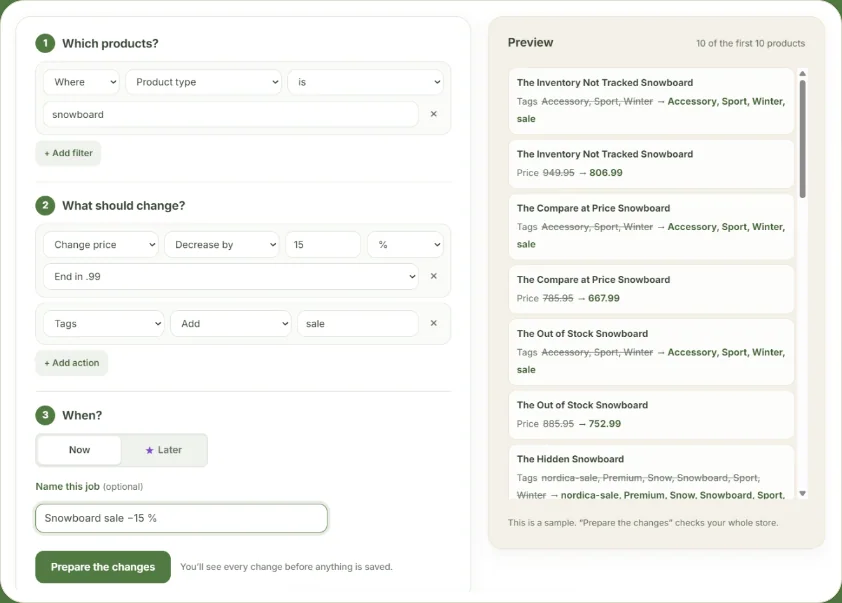This screenshot has width=842, height=603.
Task: Click the new price 752.99
Action: click(605, 424)
